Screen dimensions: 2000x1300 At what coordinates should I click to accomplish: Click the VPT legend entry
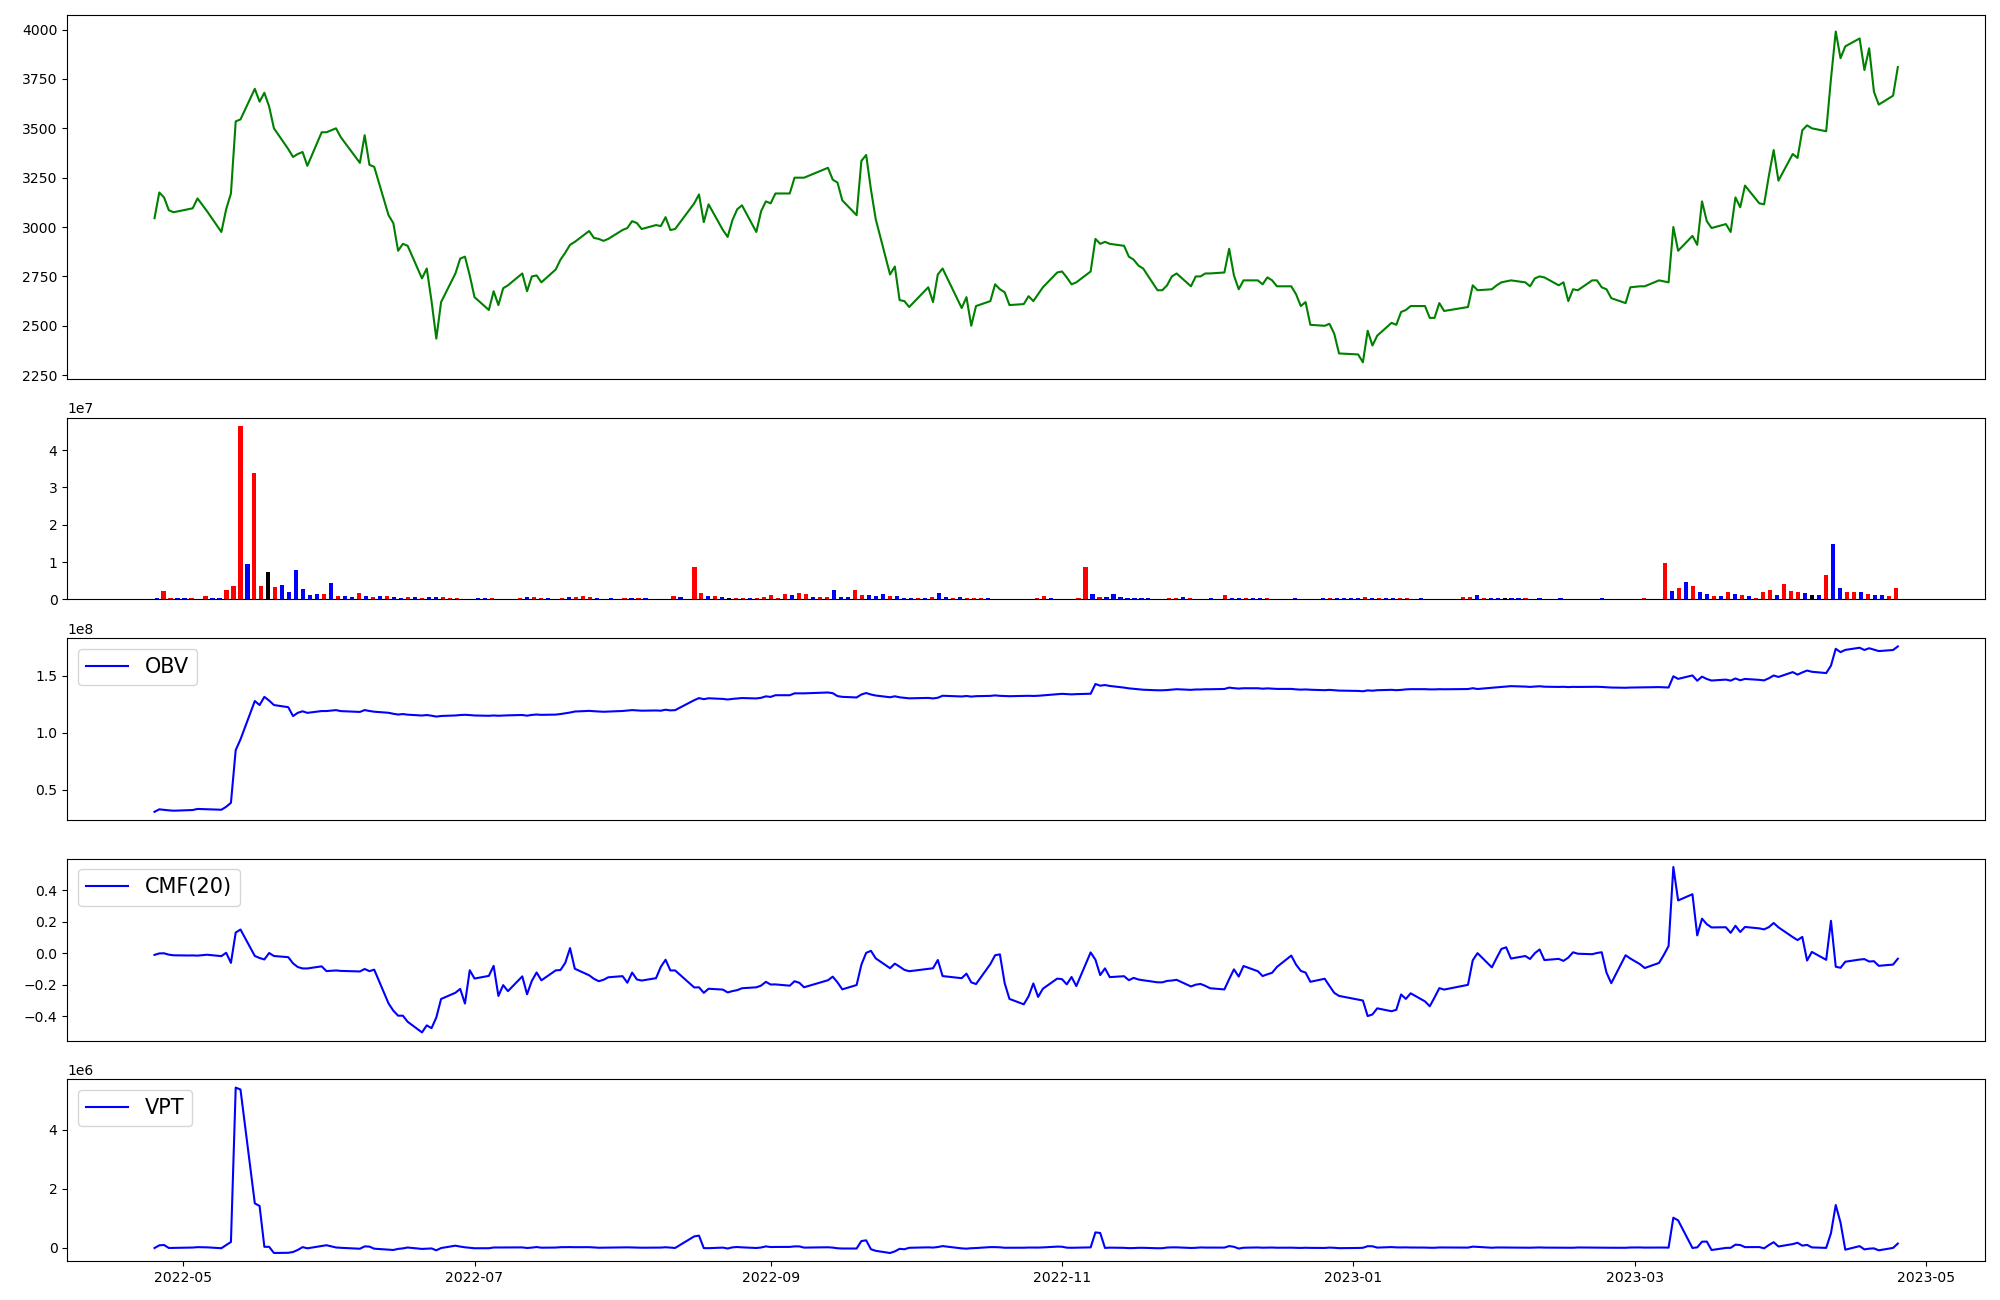[x=135, y=1107]
